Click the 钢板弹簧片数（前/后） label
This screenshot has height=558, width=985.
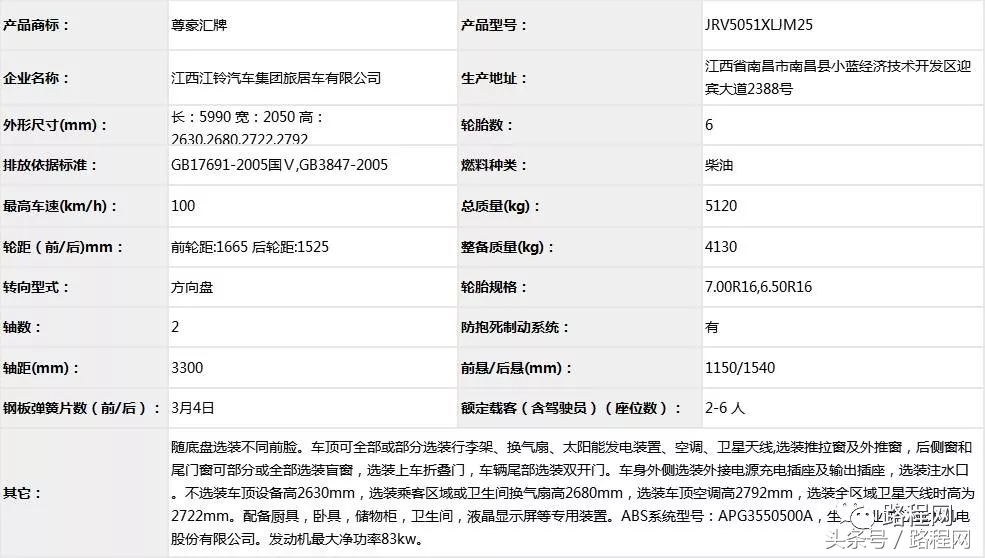pos(82,408)
